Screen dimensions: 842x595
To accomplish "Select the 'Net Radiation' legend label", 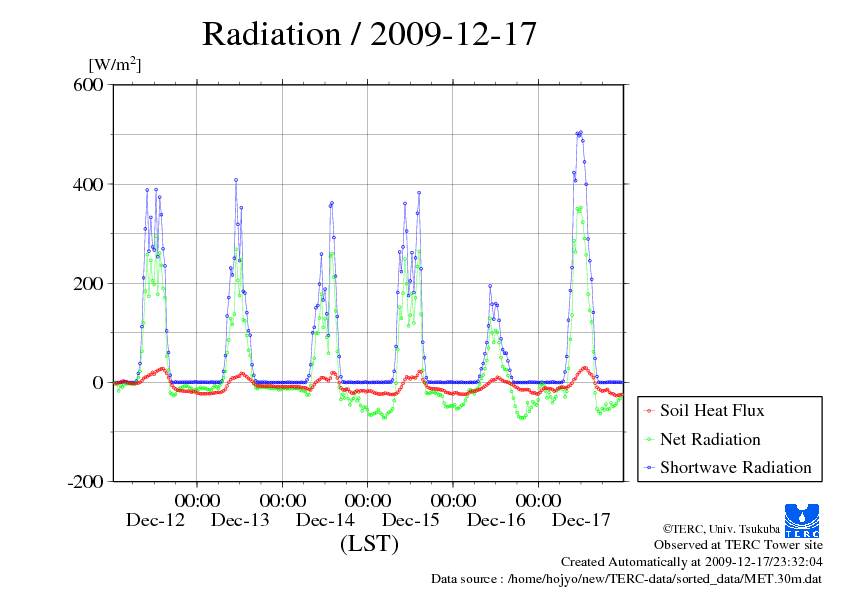I will (710, 439).
